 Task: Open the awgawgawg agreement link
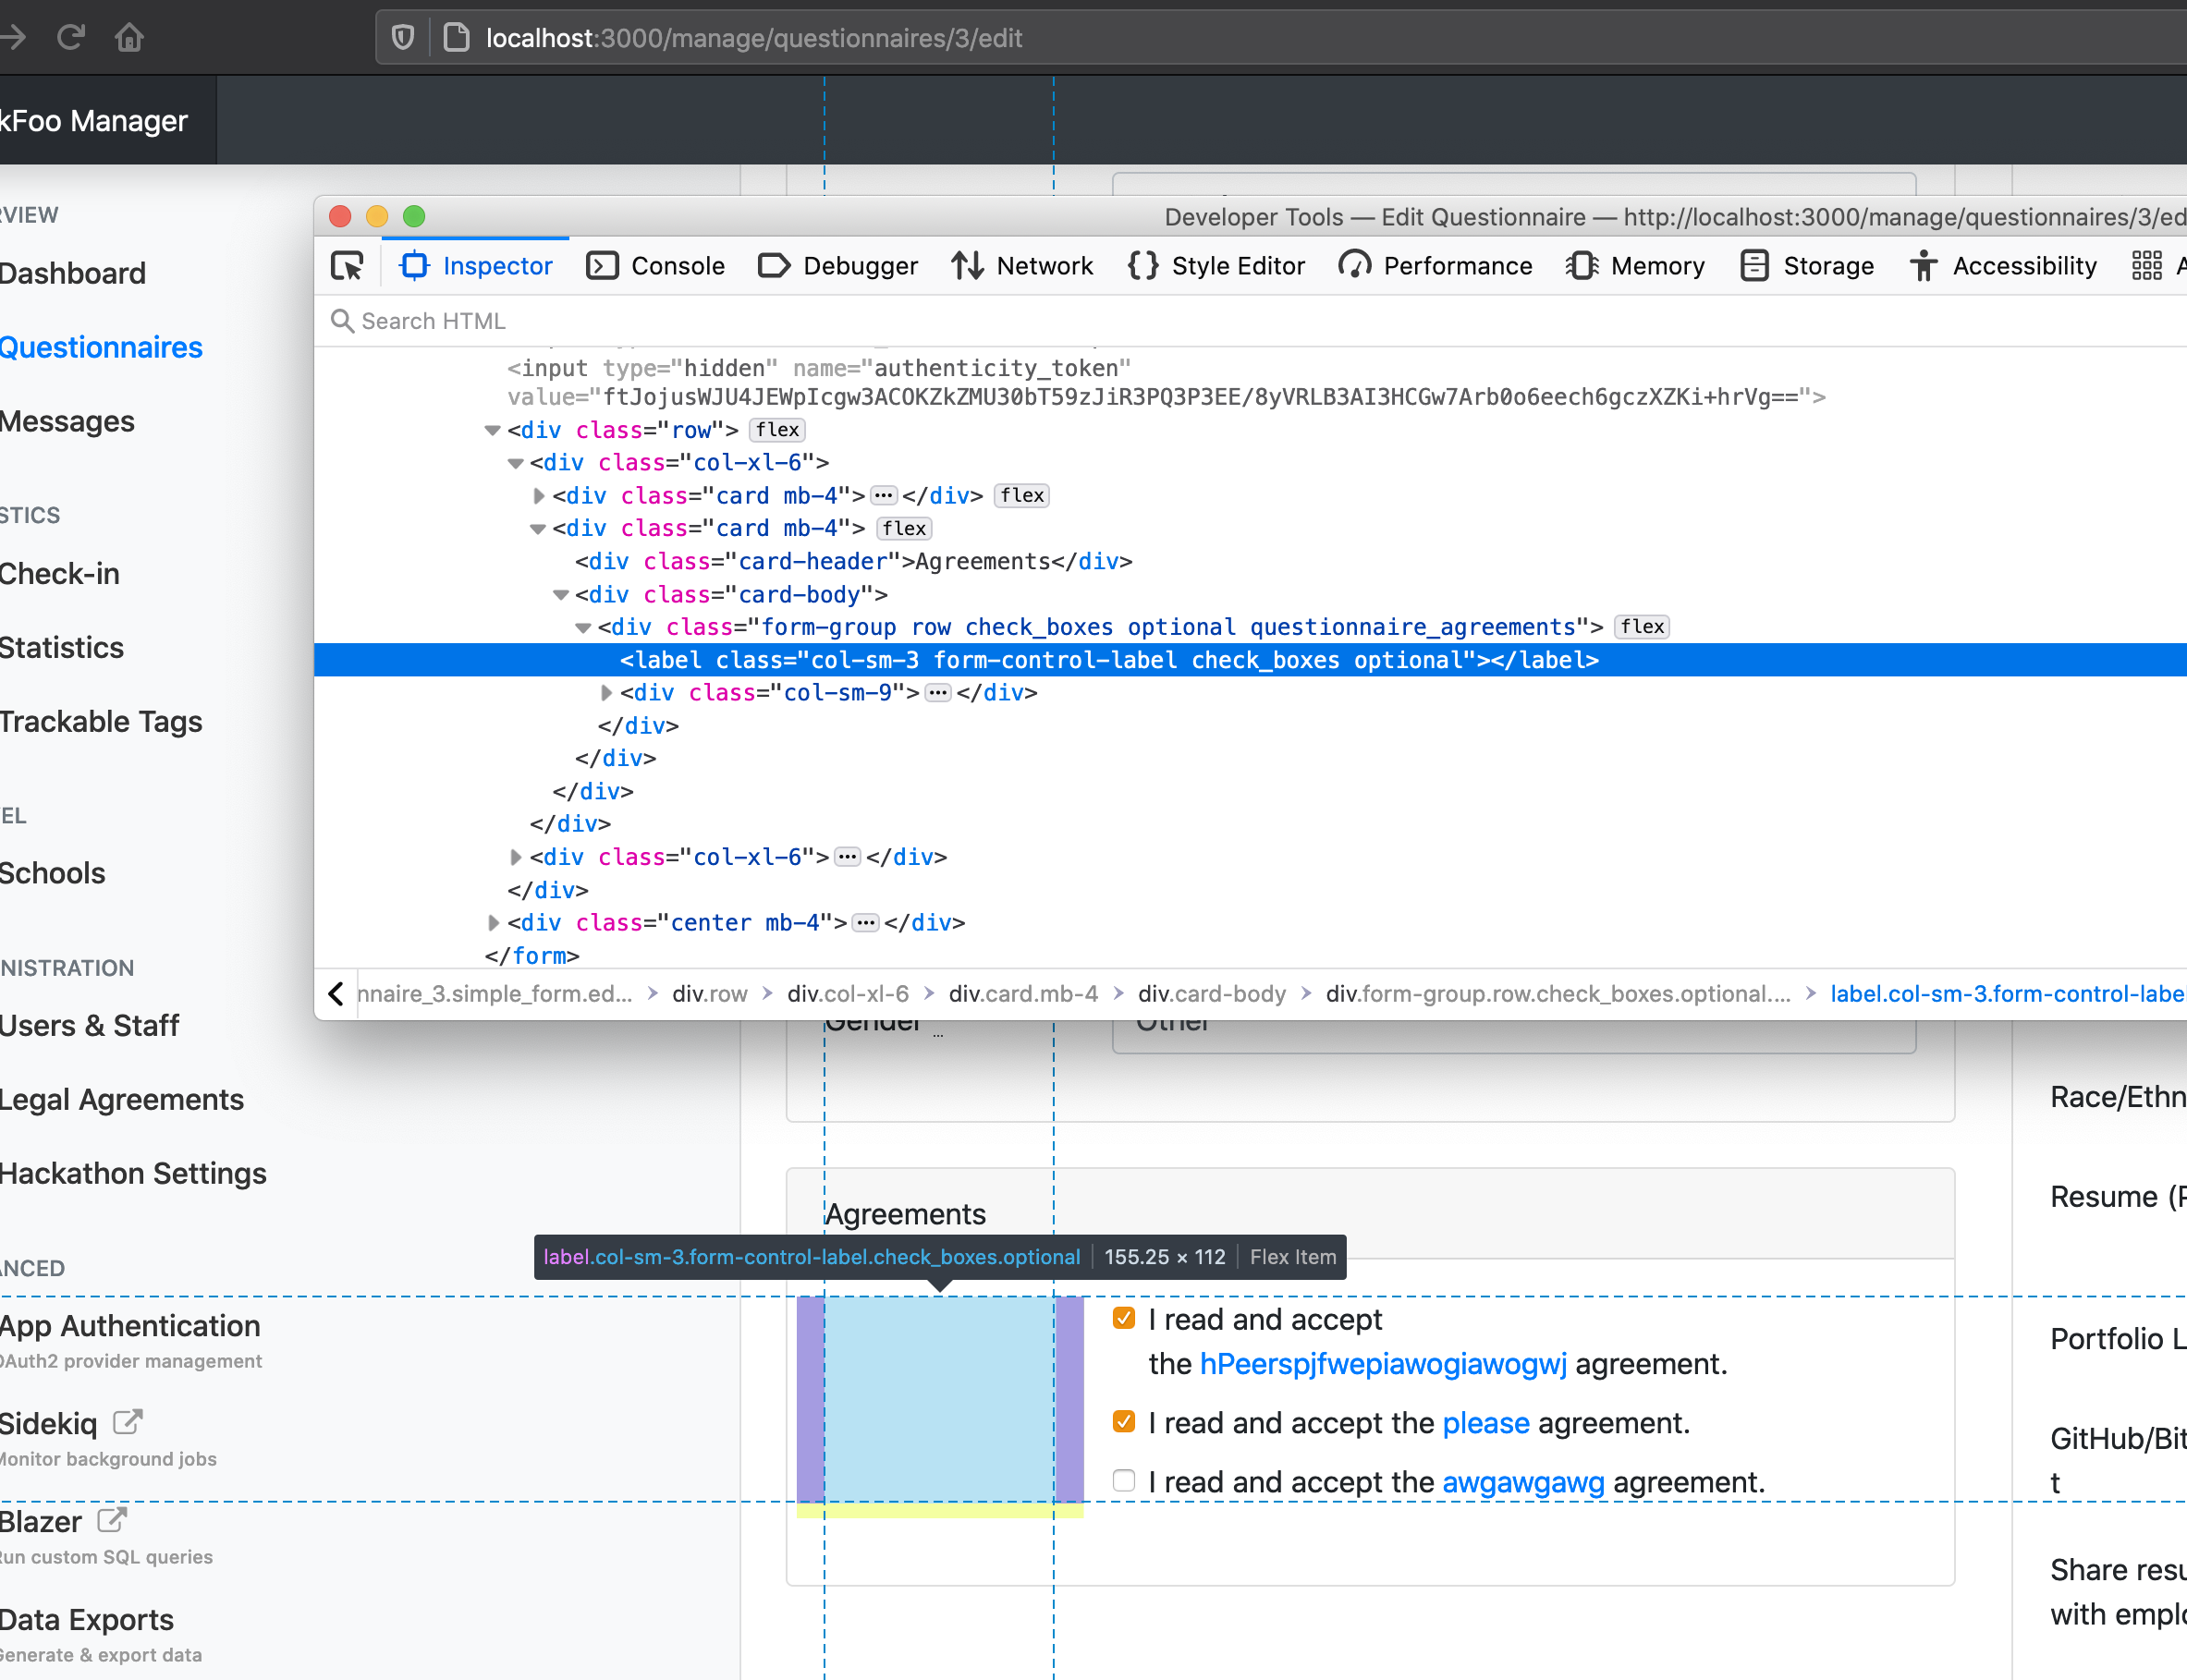1522,1482
